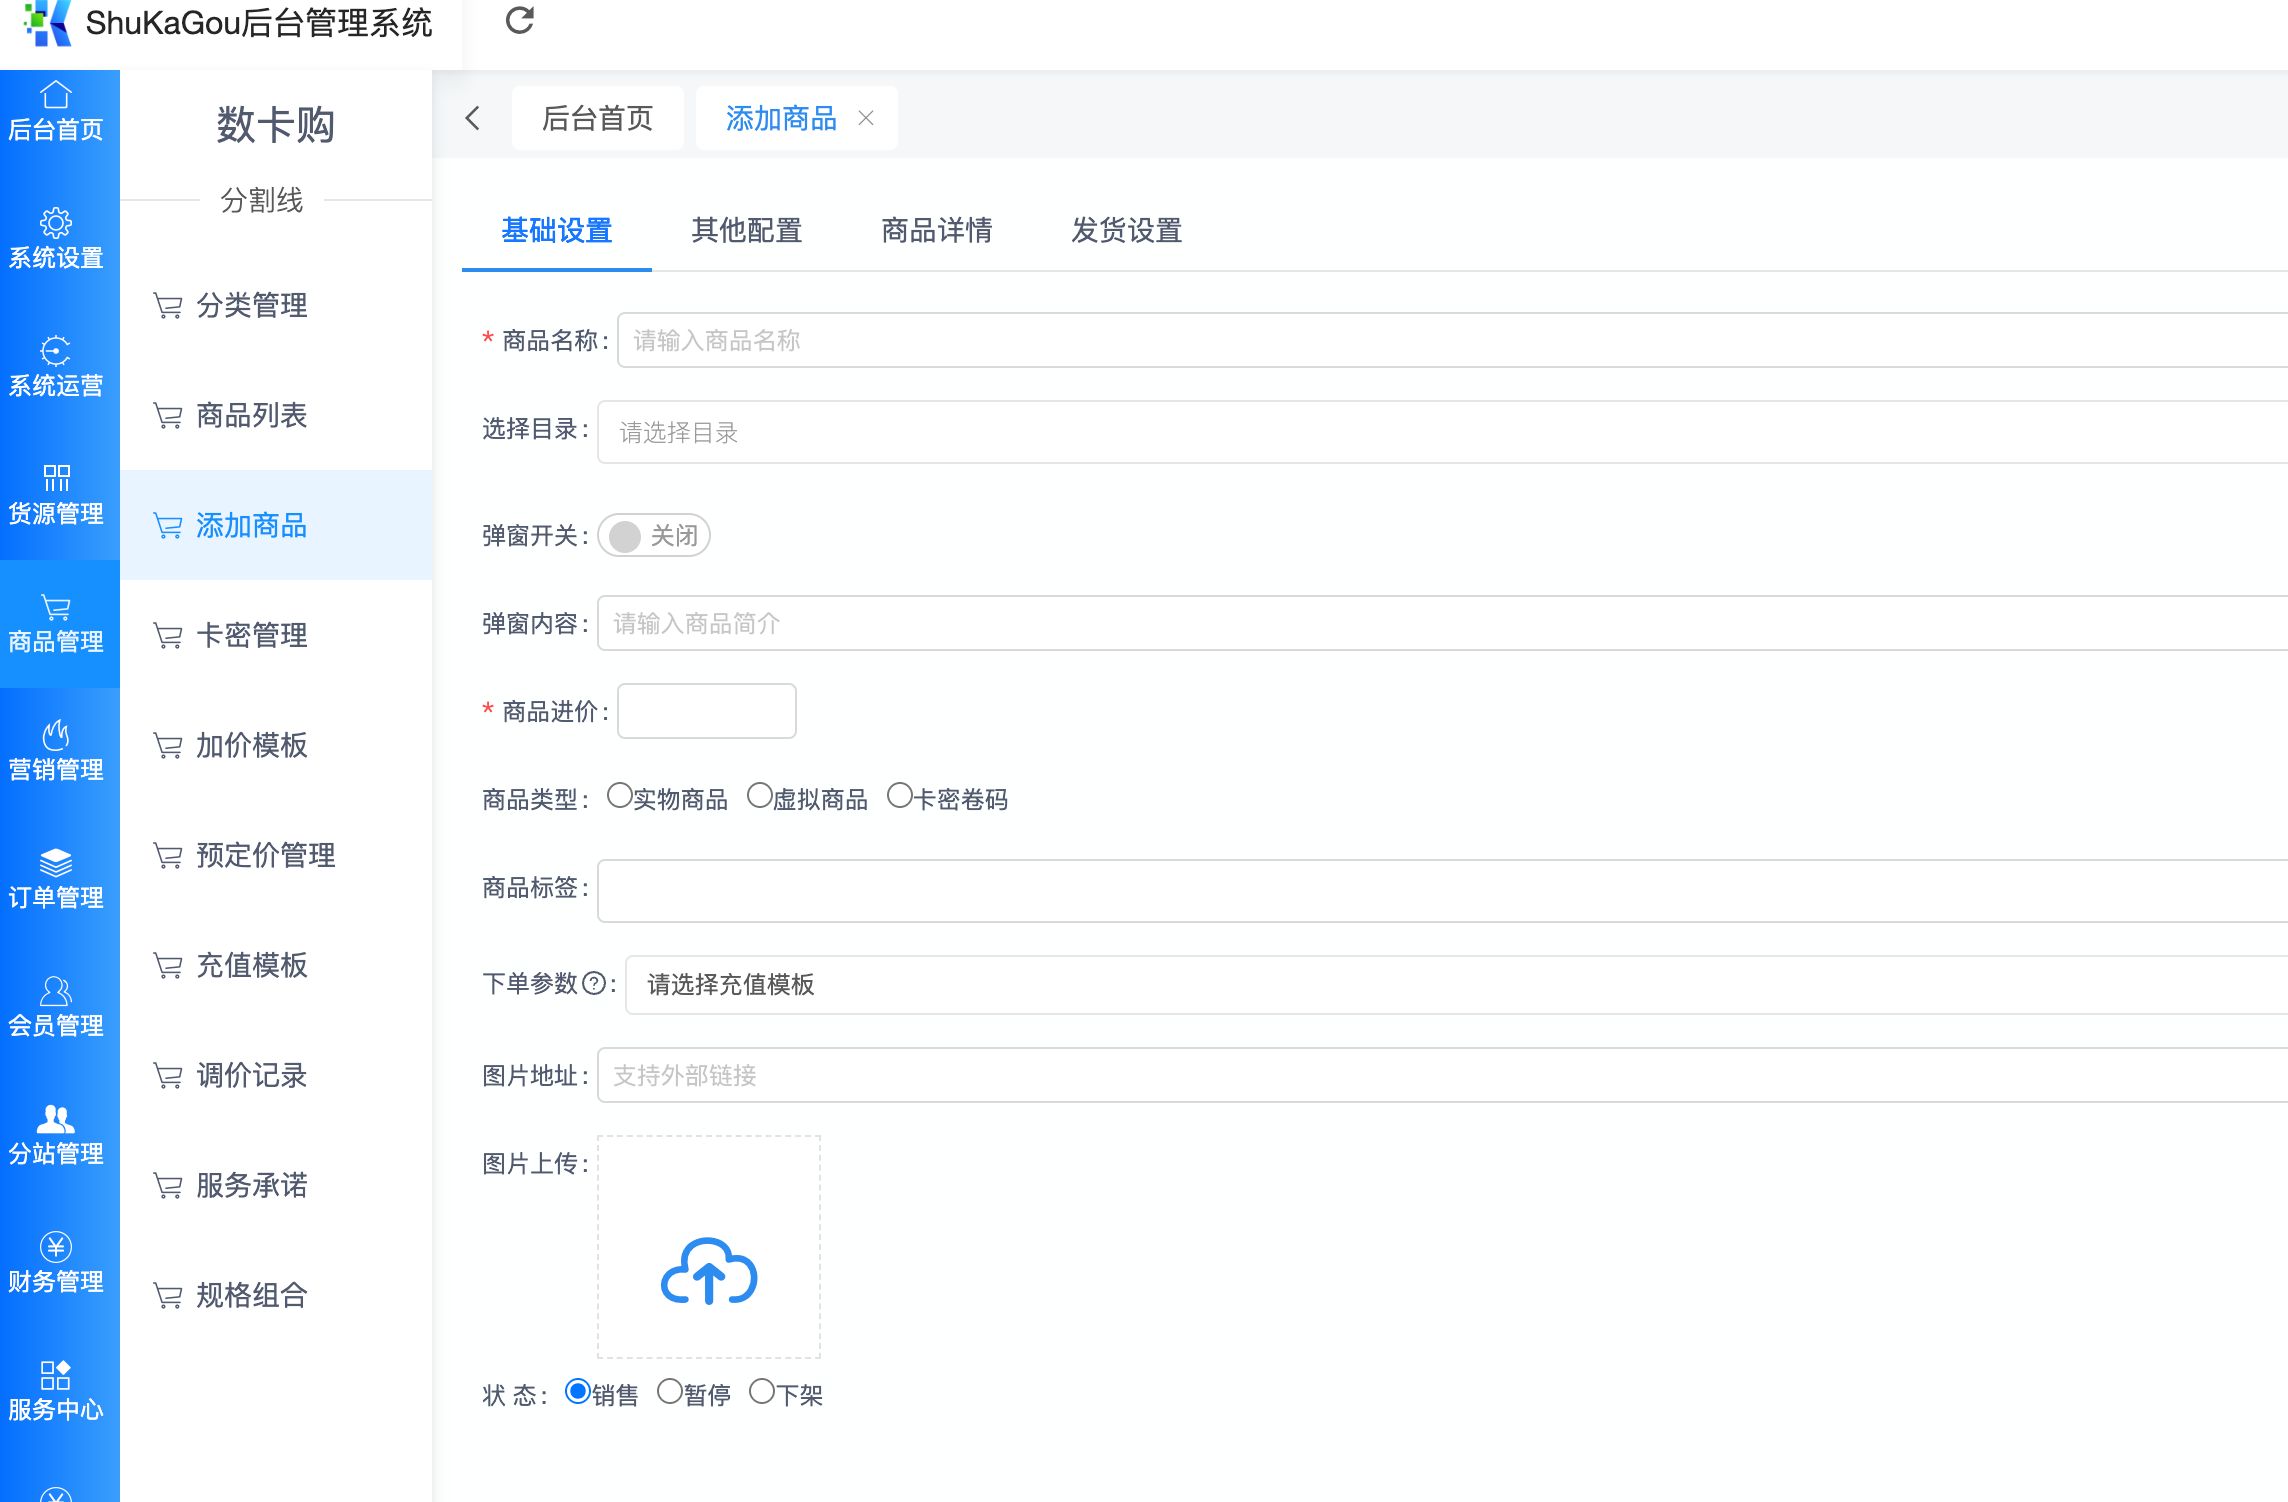
Task: Select 下架 status radio
Action: click(762, 1391)
